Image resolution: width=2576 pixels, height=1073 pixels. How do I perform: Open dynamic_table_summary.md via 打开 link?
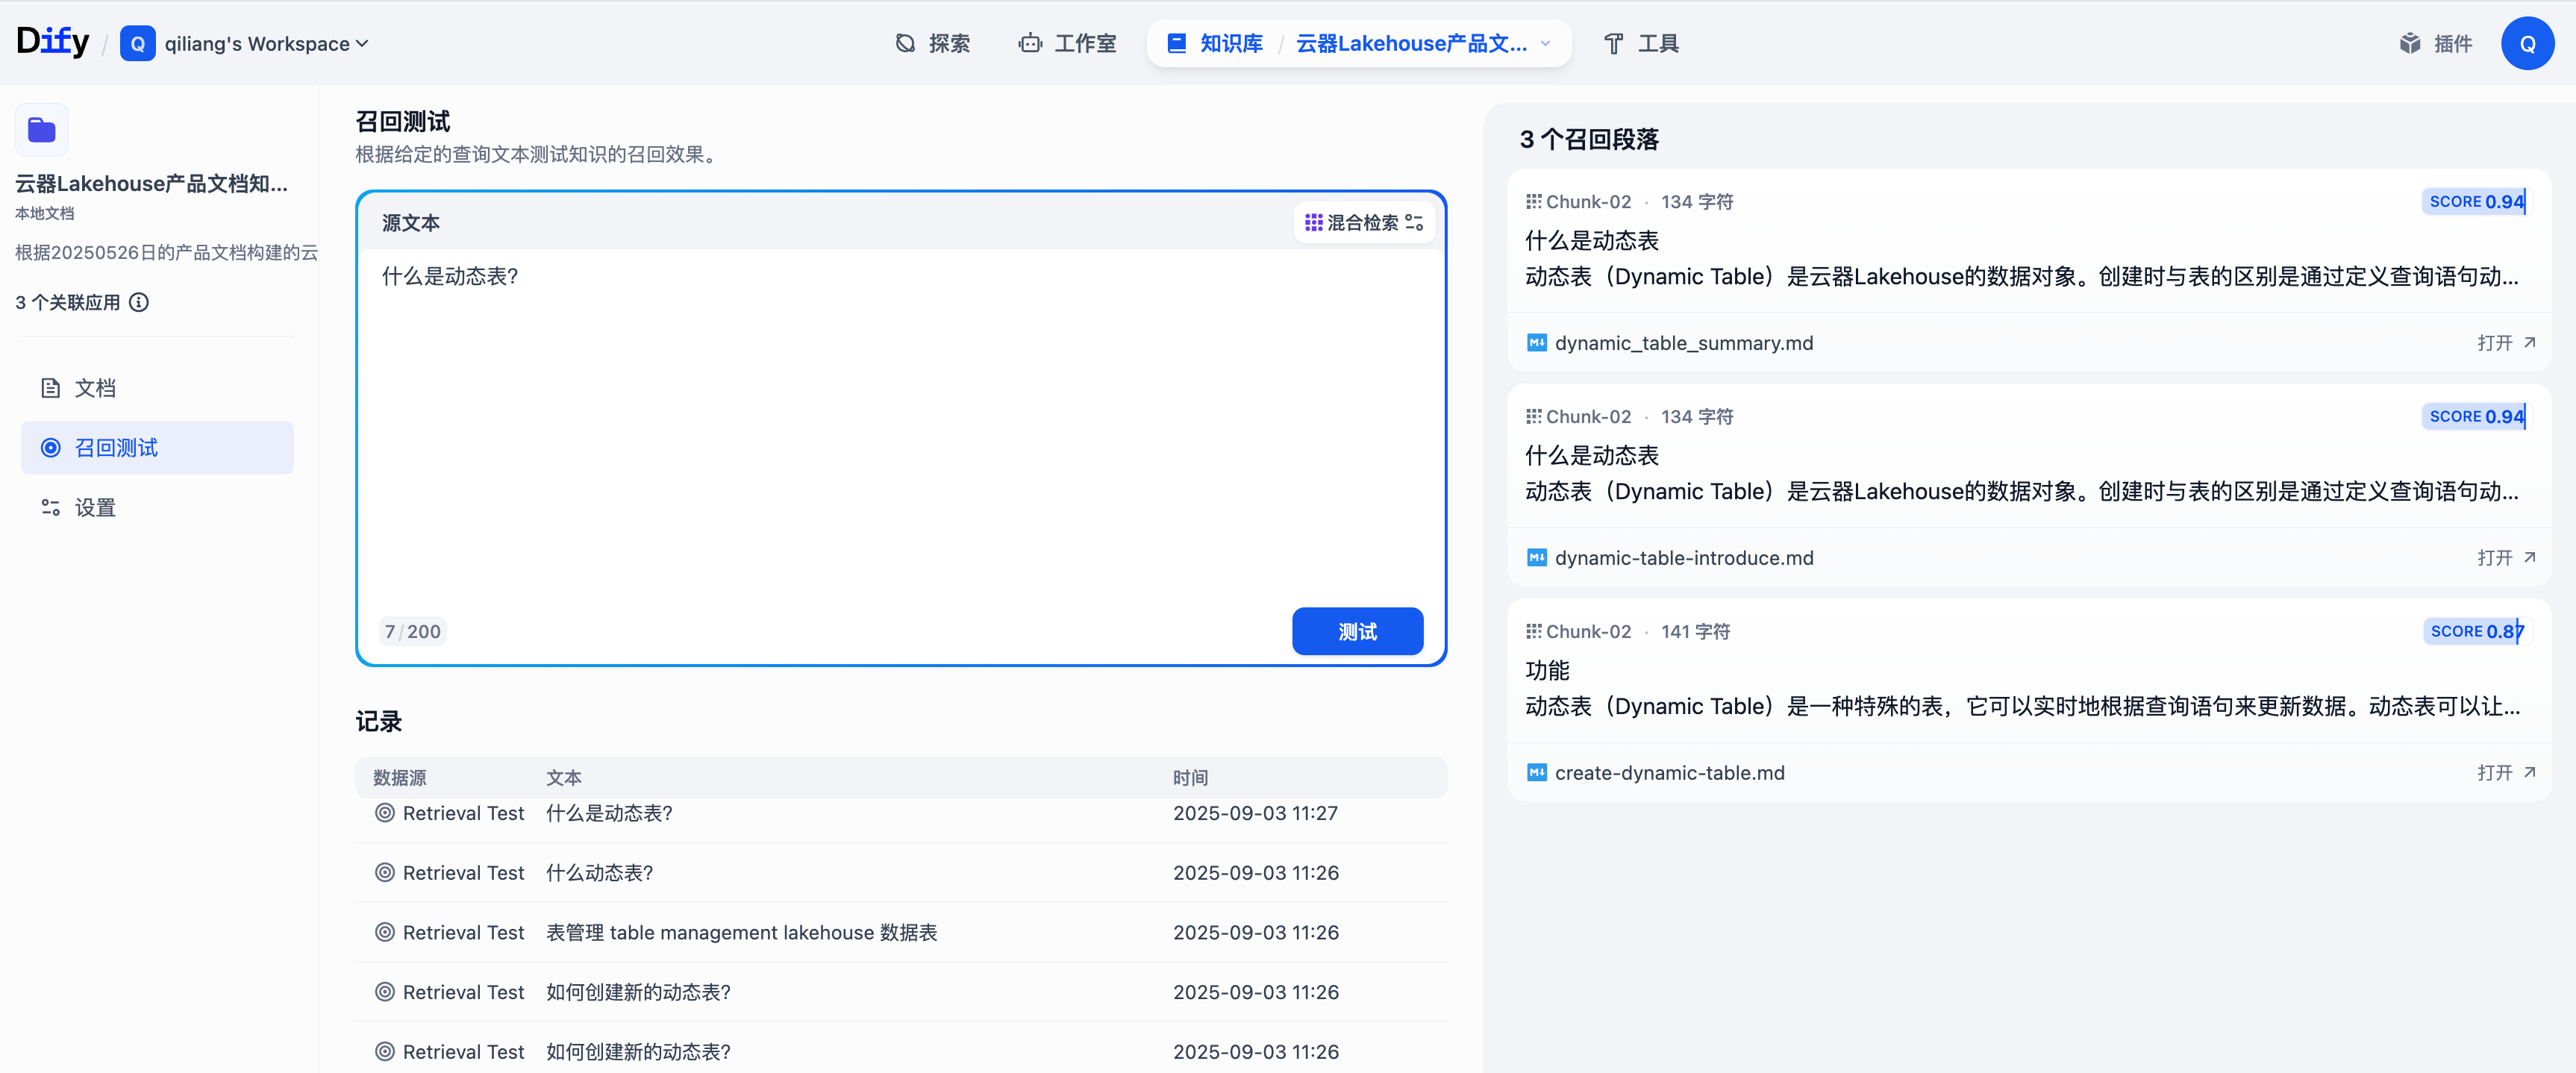pos(2506,343)
